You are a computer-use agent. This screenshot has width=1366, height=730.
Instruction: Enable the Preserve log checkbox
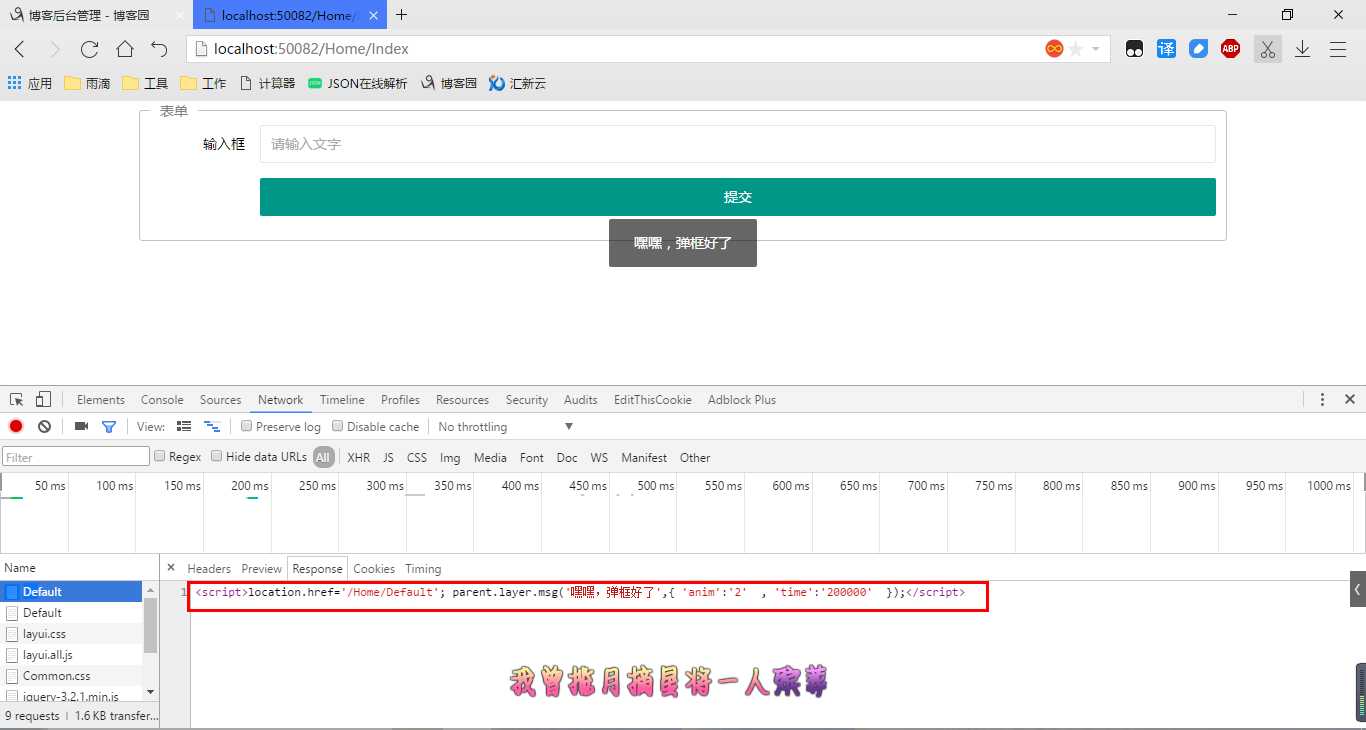(247, 426)
